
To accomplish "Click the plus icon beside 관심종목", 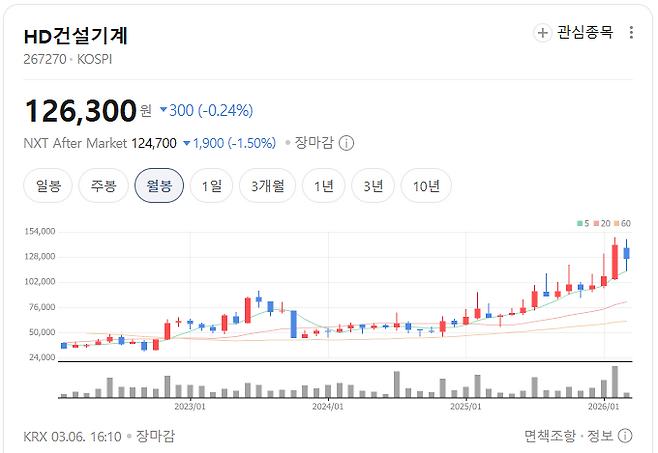I will coord(543,33).
